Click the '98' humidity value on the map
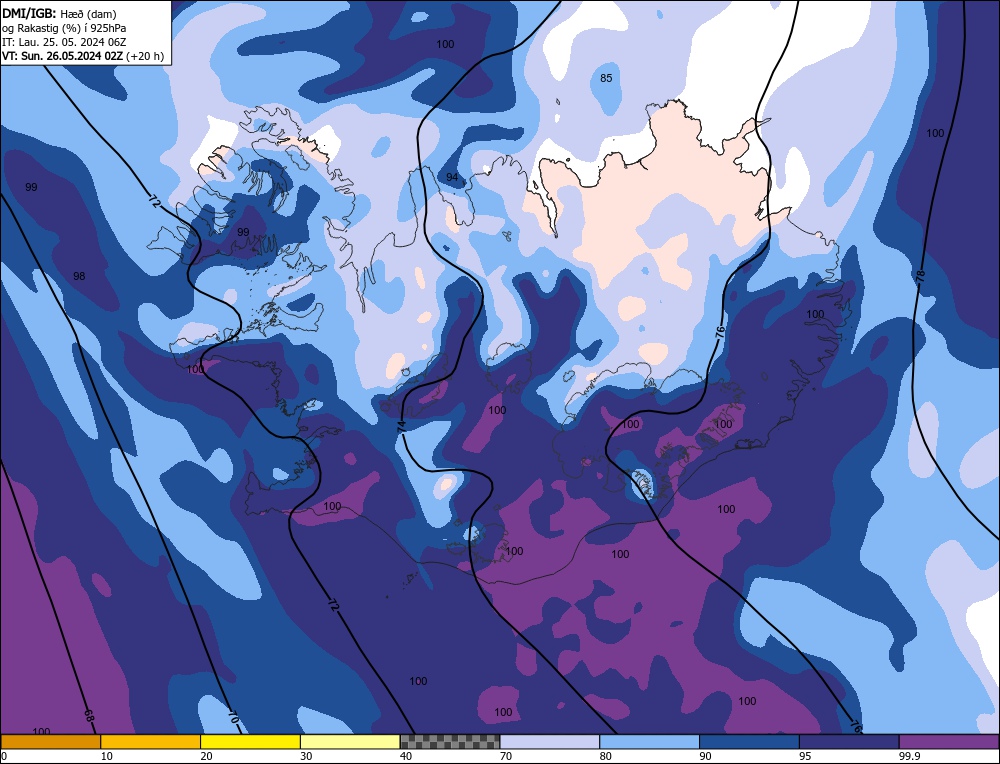The image size is (1000, 764). tap(79, 276)
